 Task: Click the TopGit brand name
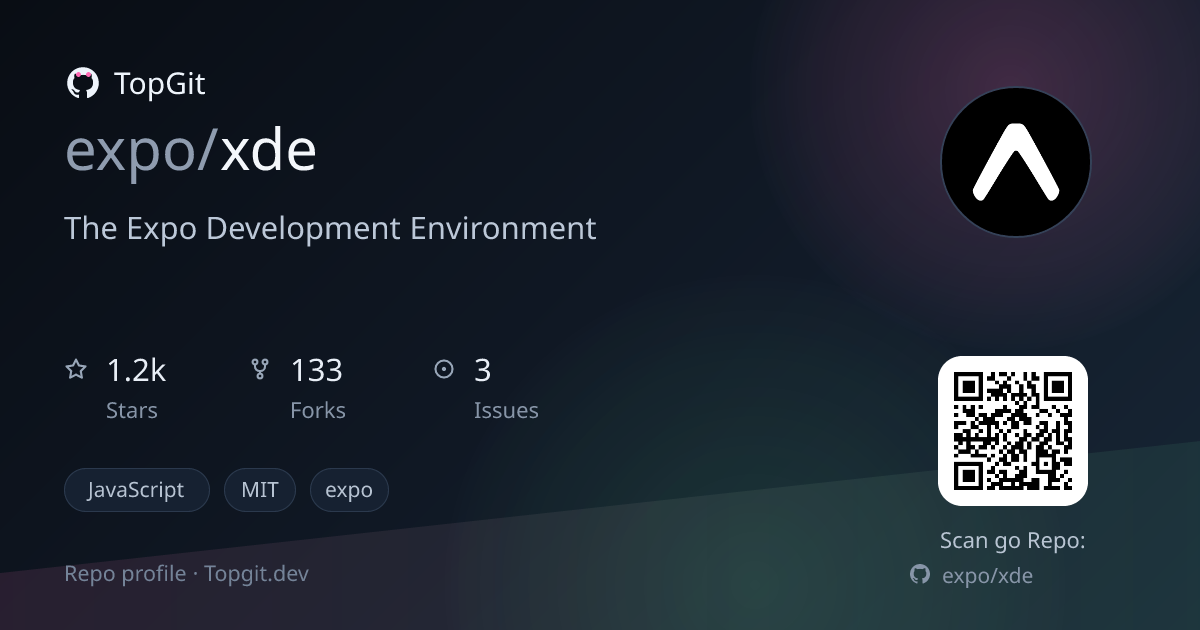(160, 84)
